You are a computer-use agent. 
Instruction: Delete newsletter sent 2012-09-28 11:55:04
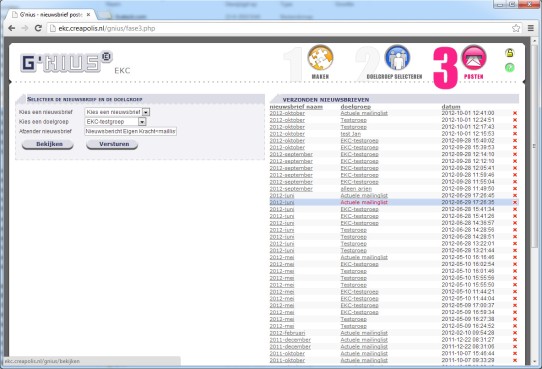[x=515, y=182]
